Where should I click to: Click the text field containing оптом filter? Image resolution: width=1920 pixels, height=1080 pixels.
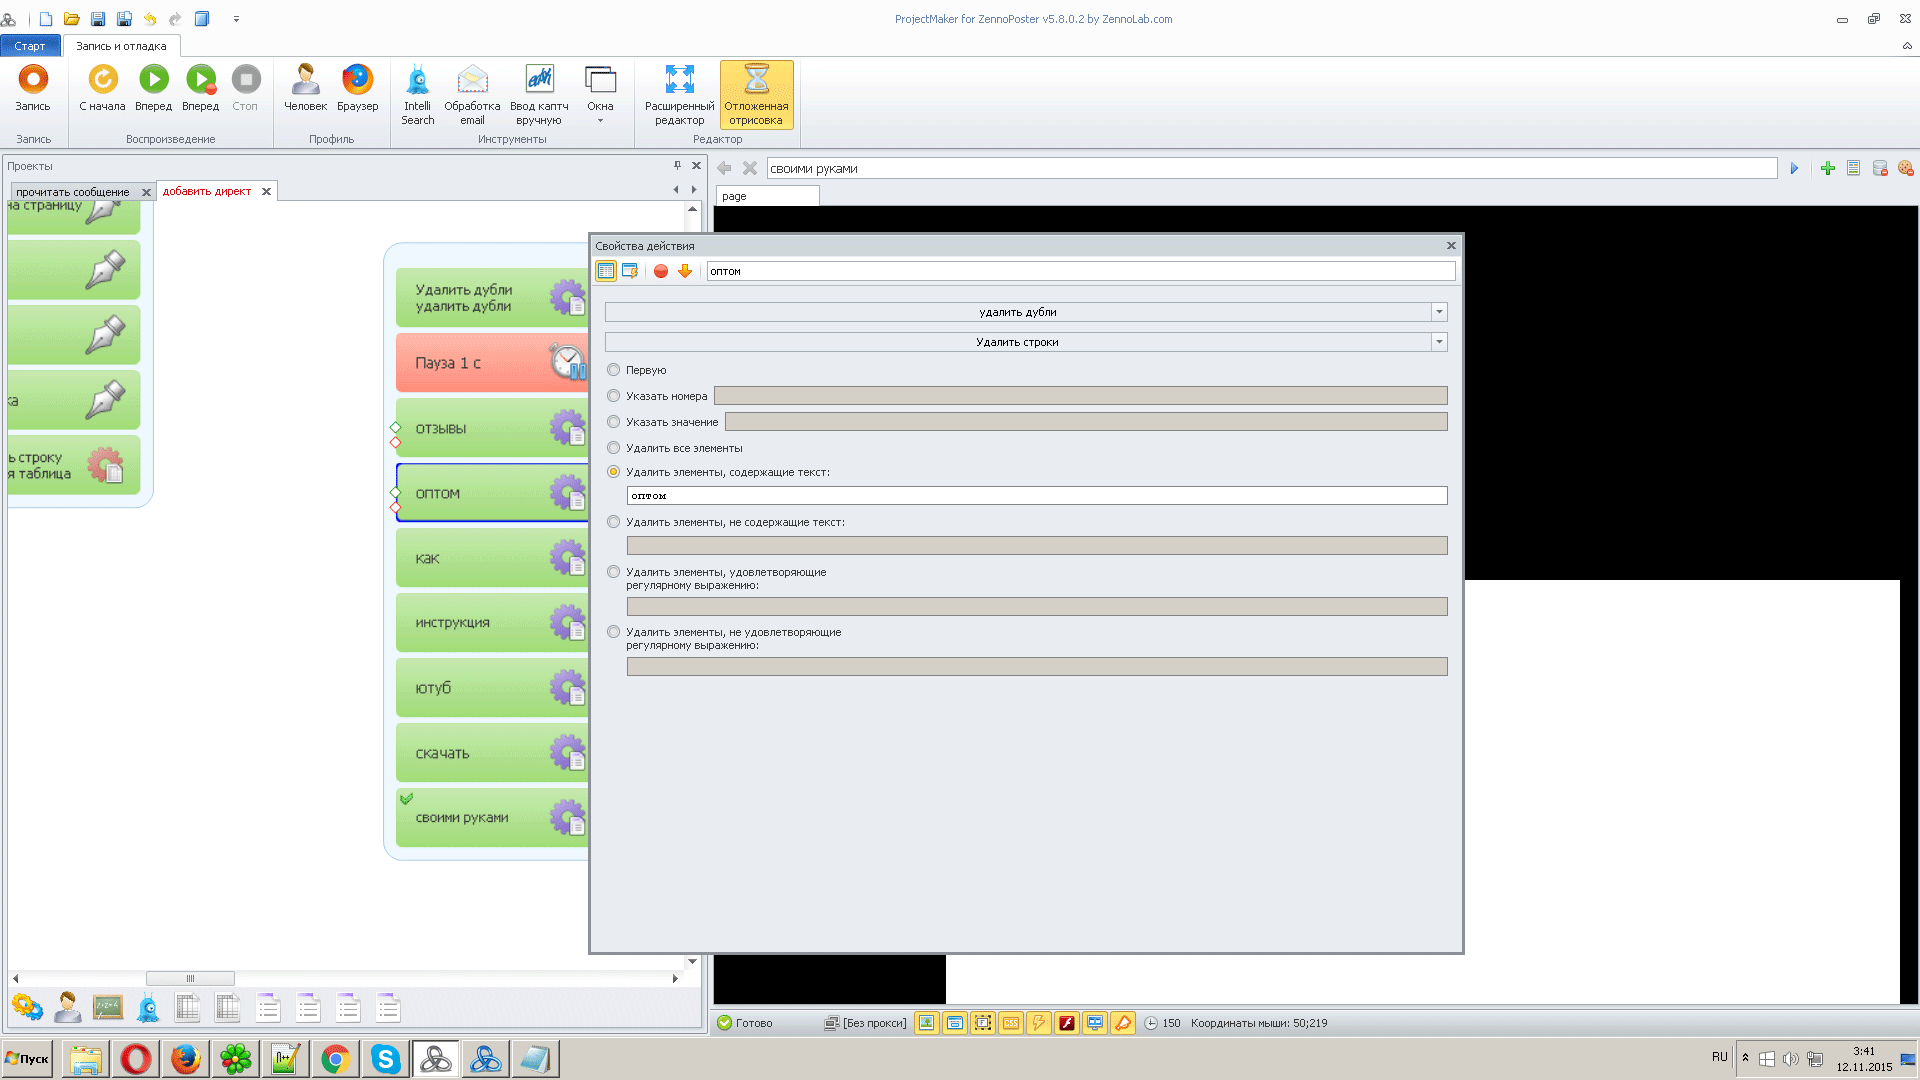click(1036, 496)
